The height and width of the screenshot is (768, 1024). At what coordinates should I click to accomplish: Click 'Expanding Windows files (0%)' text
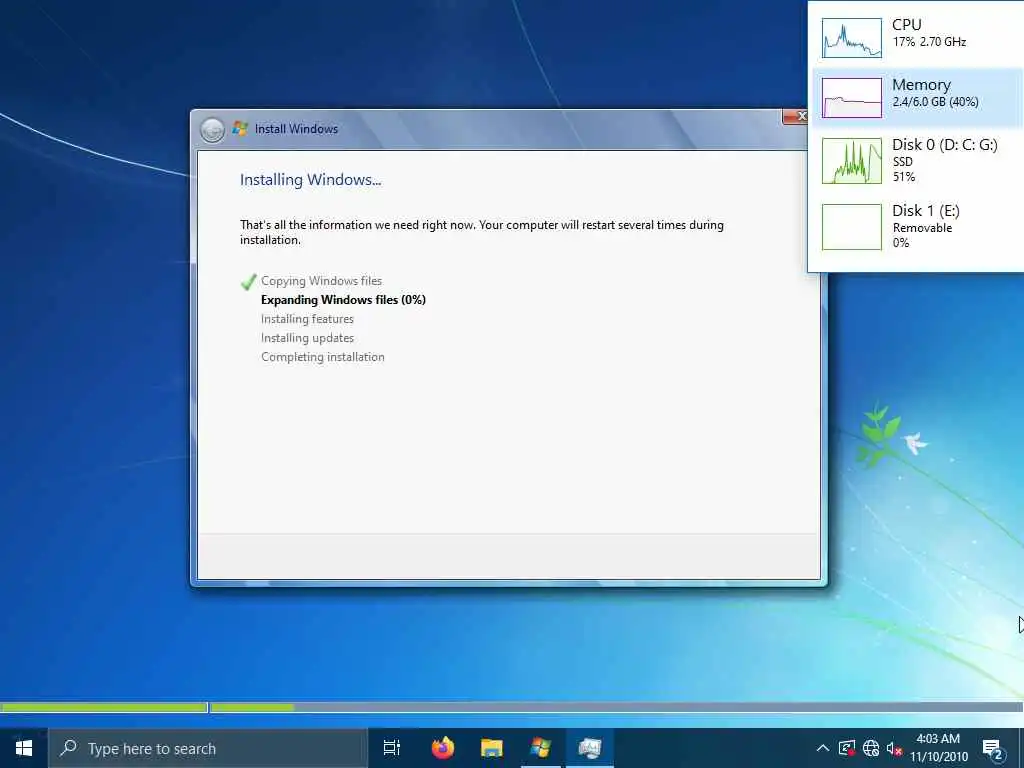pos(344,300)
